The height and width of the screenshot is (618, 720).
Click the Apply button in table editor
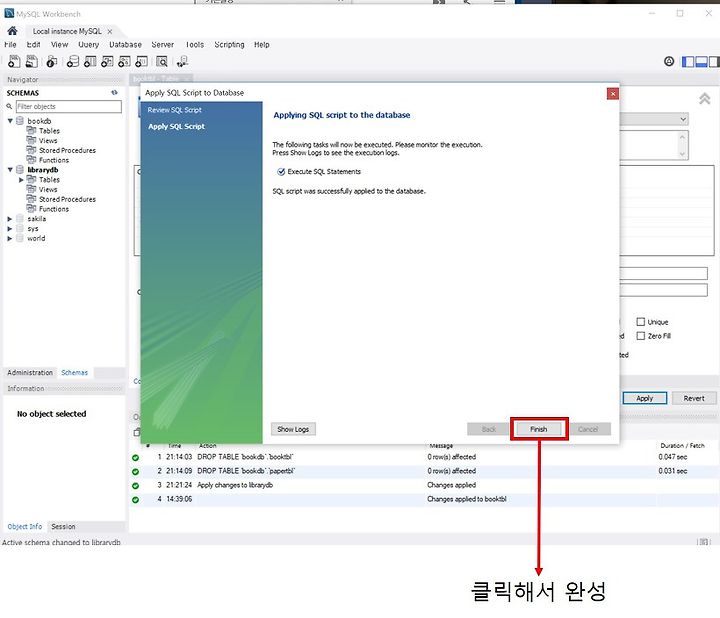pyautogui.click(x=645, y=398)
